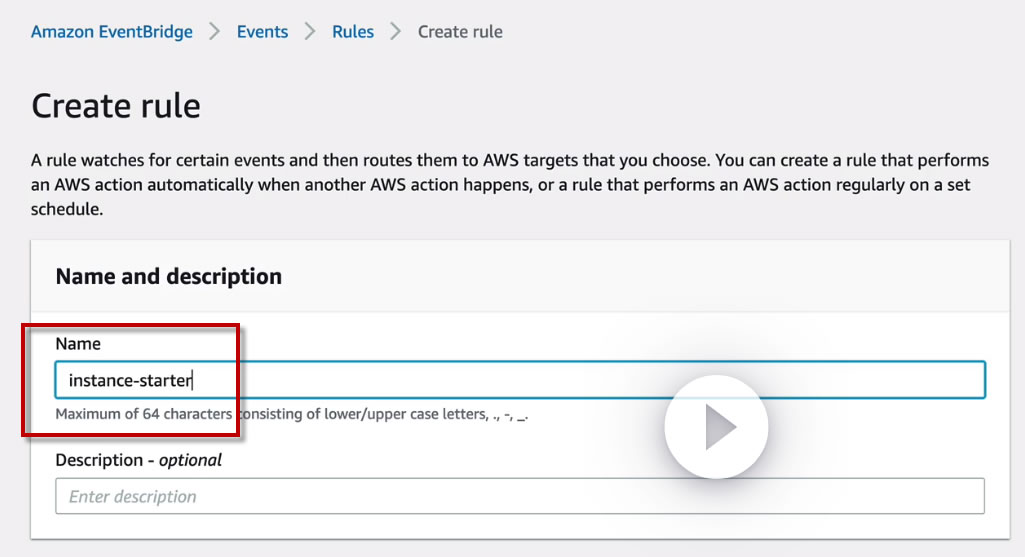The height and width of the screenshot is (557, 1025).
Task: Click the 'Create rule' breadcrumb item
Action: 460,32
